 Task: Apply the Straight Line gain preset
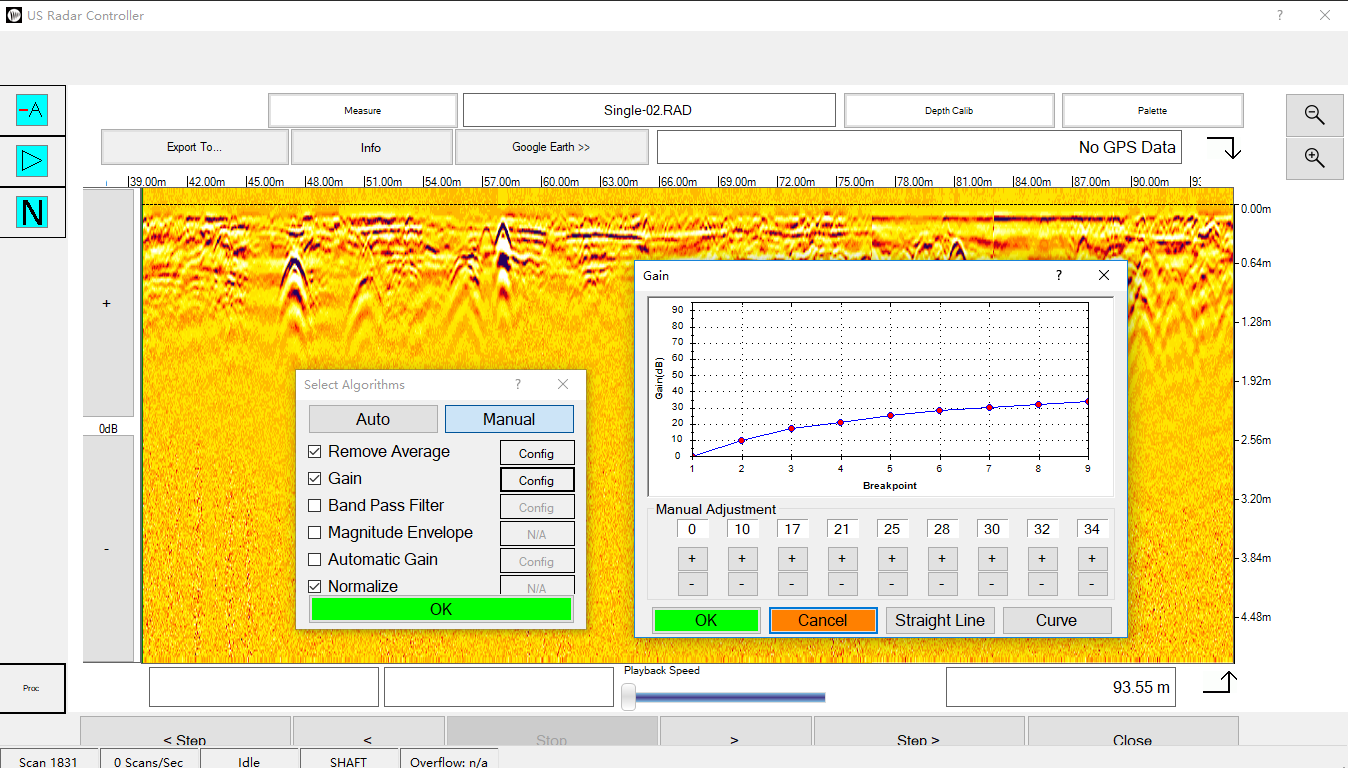pyautogui.click(x=939, y=620)
